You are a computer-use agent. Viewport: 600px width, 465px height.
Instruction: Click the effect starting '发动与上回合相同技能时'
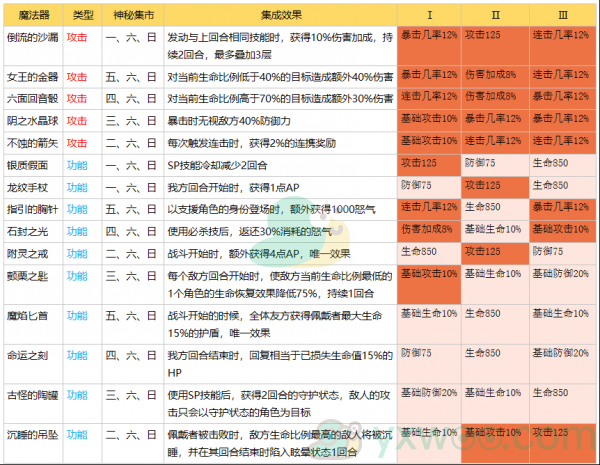click(280, 46)
